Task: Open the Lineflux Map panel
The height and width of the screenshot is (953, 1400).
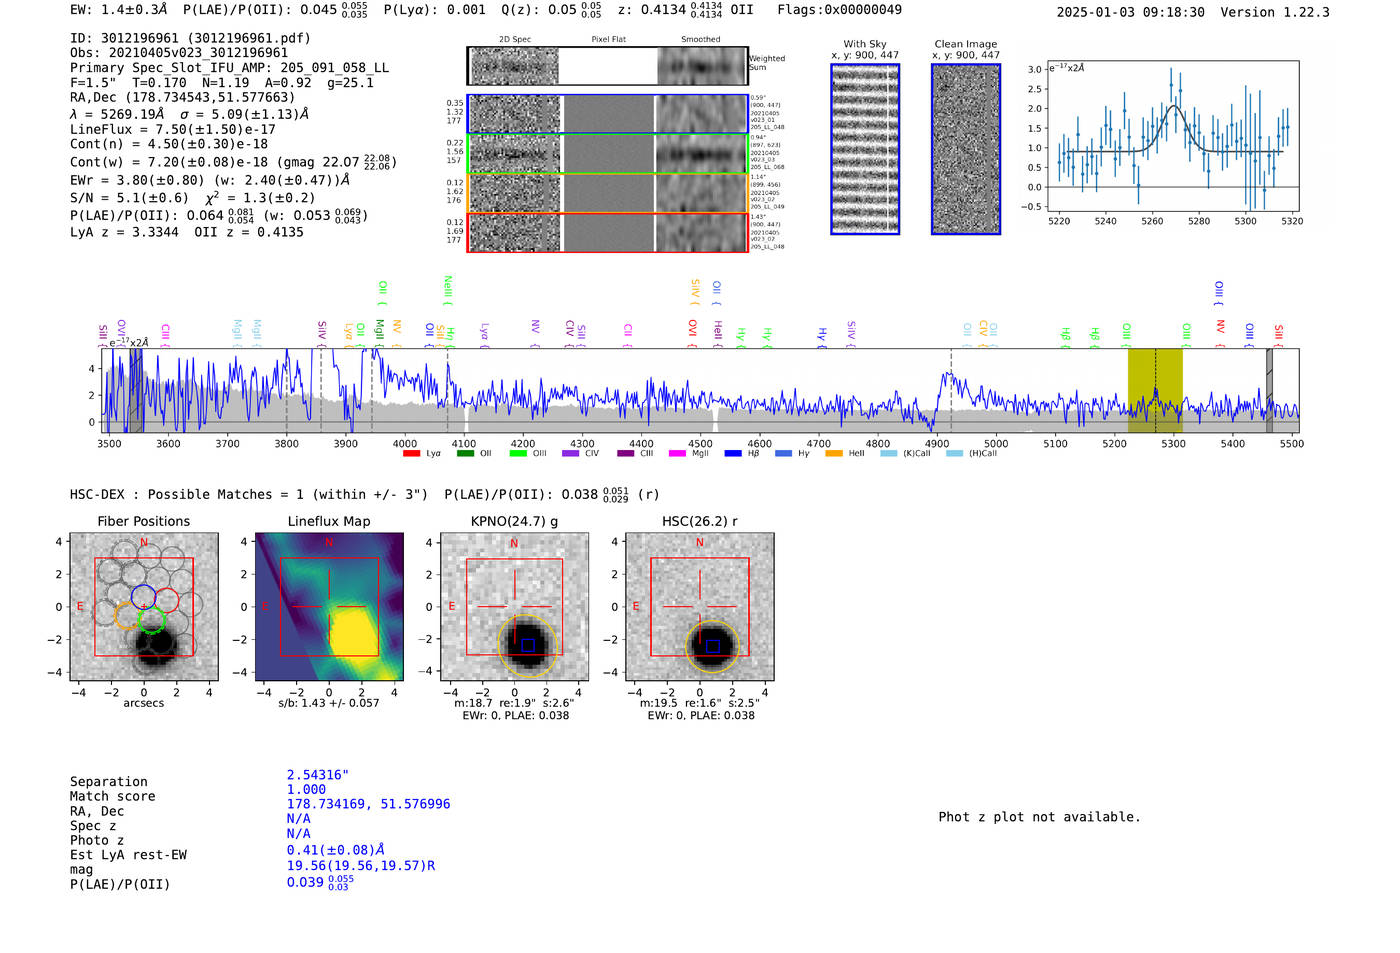Action: click(329, 607)
